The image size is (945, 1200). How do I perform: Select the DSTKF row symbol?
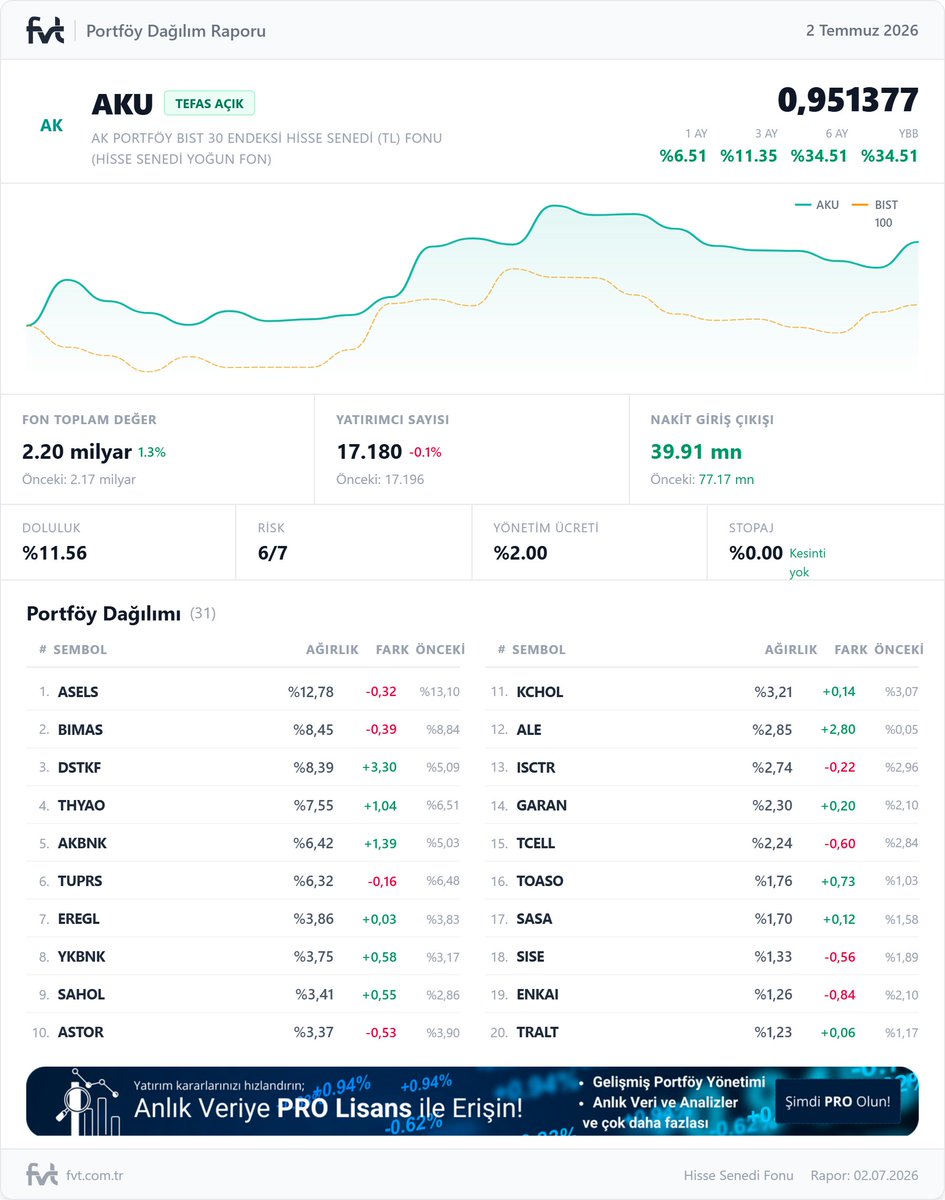79,768
